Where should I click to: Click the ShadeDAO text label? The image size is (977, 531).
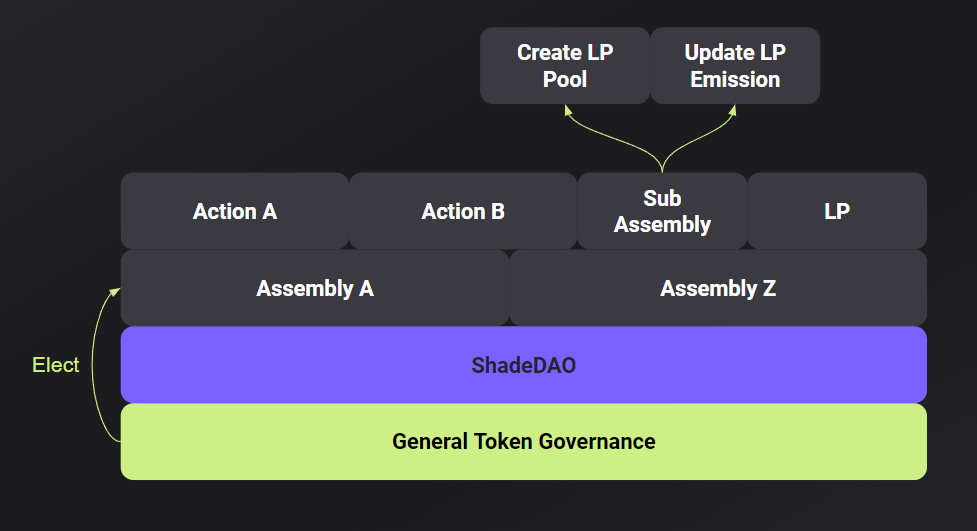(x=523, y=365)
